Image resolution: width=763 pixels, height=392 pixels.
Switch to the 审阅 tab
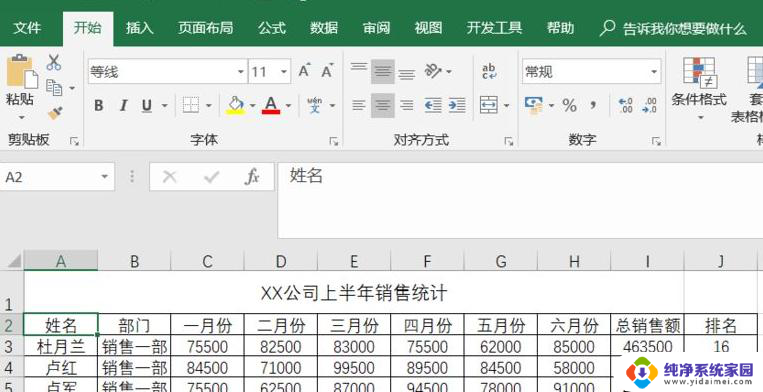pos(376,28)
